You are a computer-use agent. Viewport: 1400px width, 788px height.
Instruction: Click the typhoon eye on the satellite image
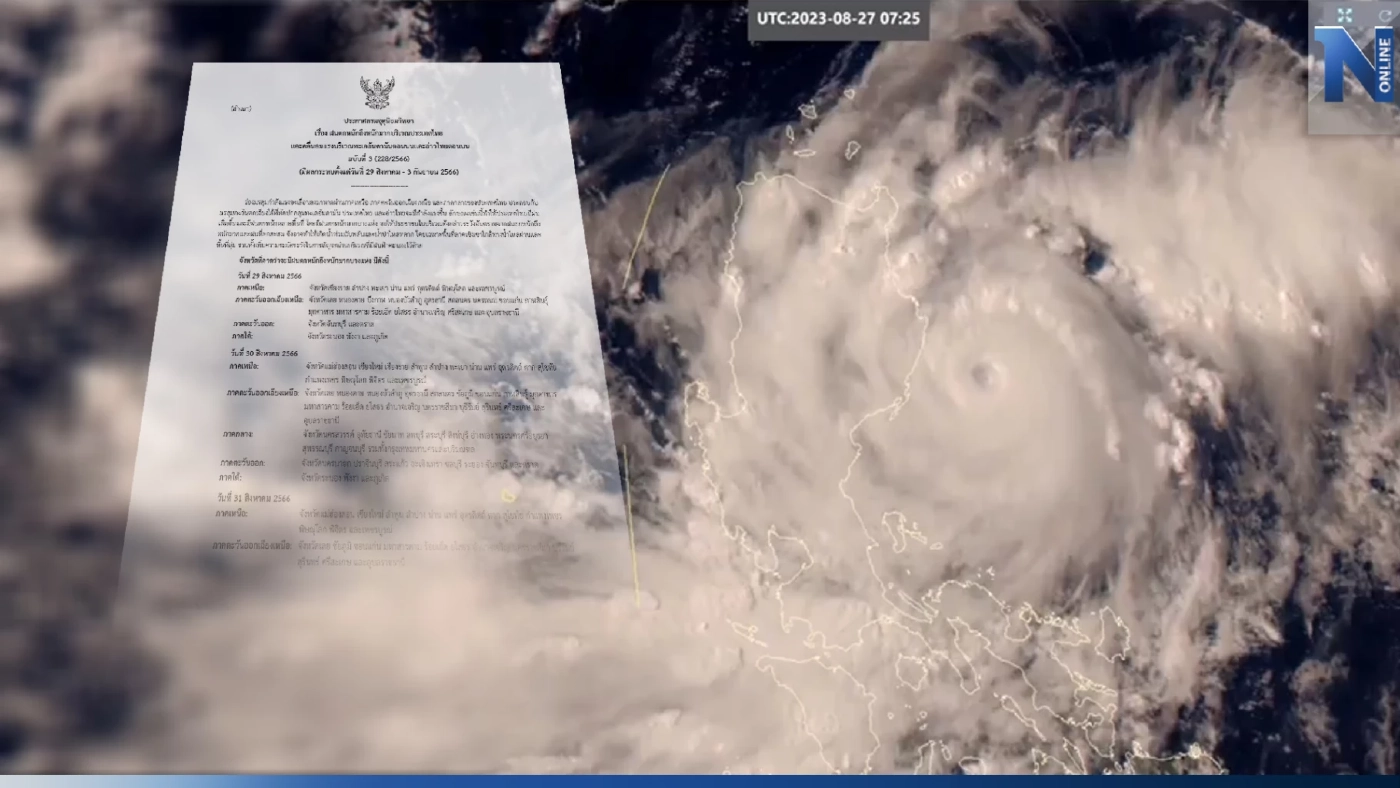click(x=983, y=375)
